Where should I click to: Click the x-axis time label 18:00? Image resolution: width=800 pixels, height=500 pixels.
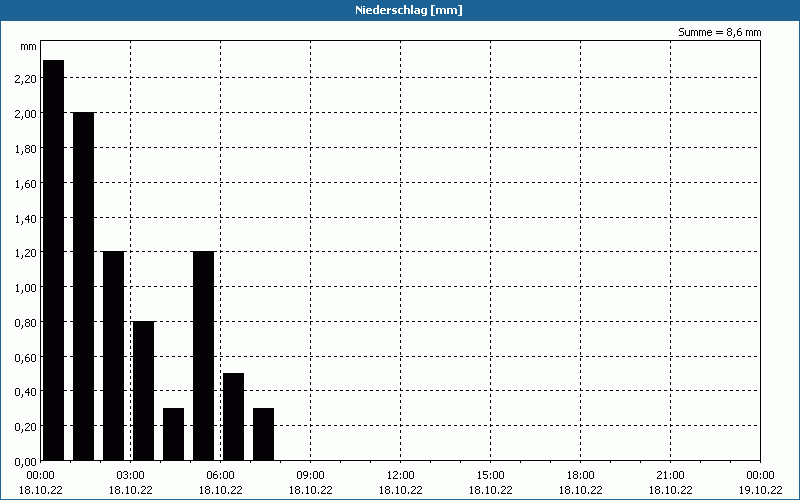581,476
